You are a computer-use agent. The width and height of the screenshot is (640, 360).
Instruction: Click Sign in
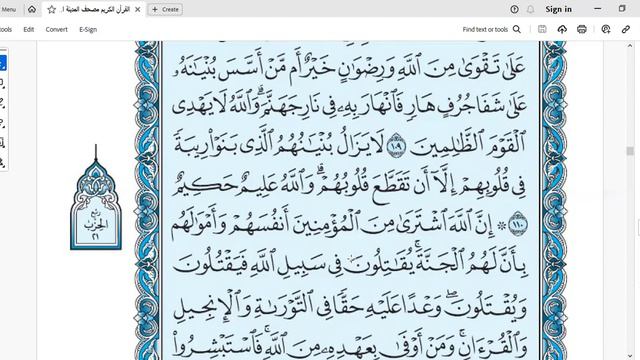[x=558, y=9]
